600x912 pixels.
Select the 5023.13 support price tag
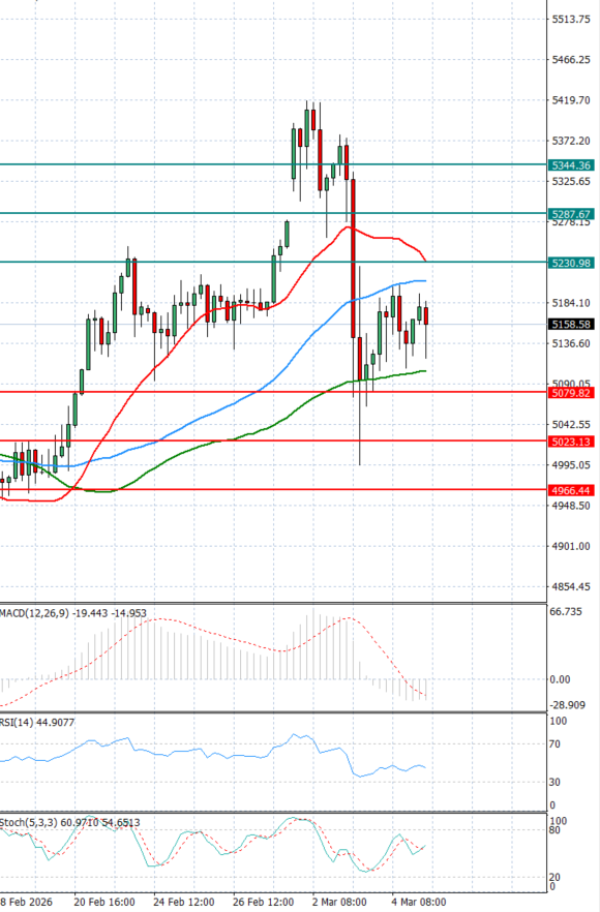tap(572, 441)
